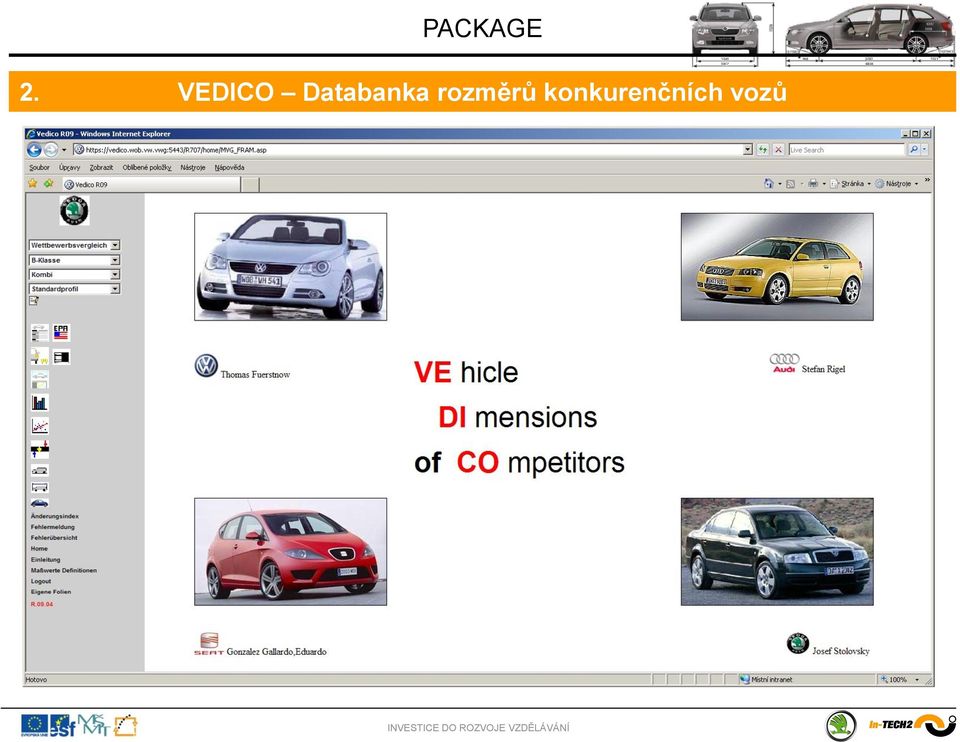Open the Zobrazit menu

101,167
